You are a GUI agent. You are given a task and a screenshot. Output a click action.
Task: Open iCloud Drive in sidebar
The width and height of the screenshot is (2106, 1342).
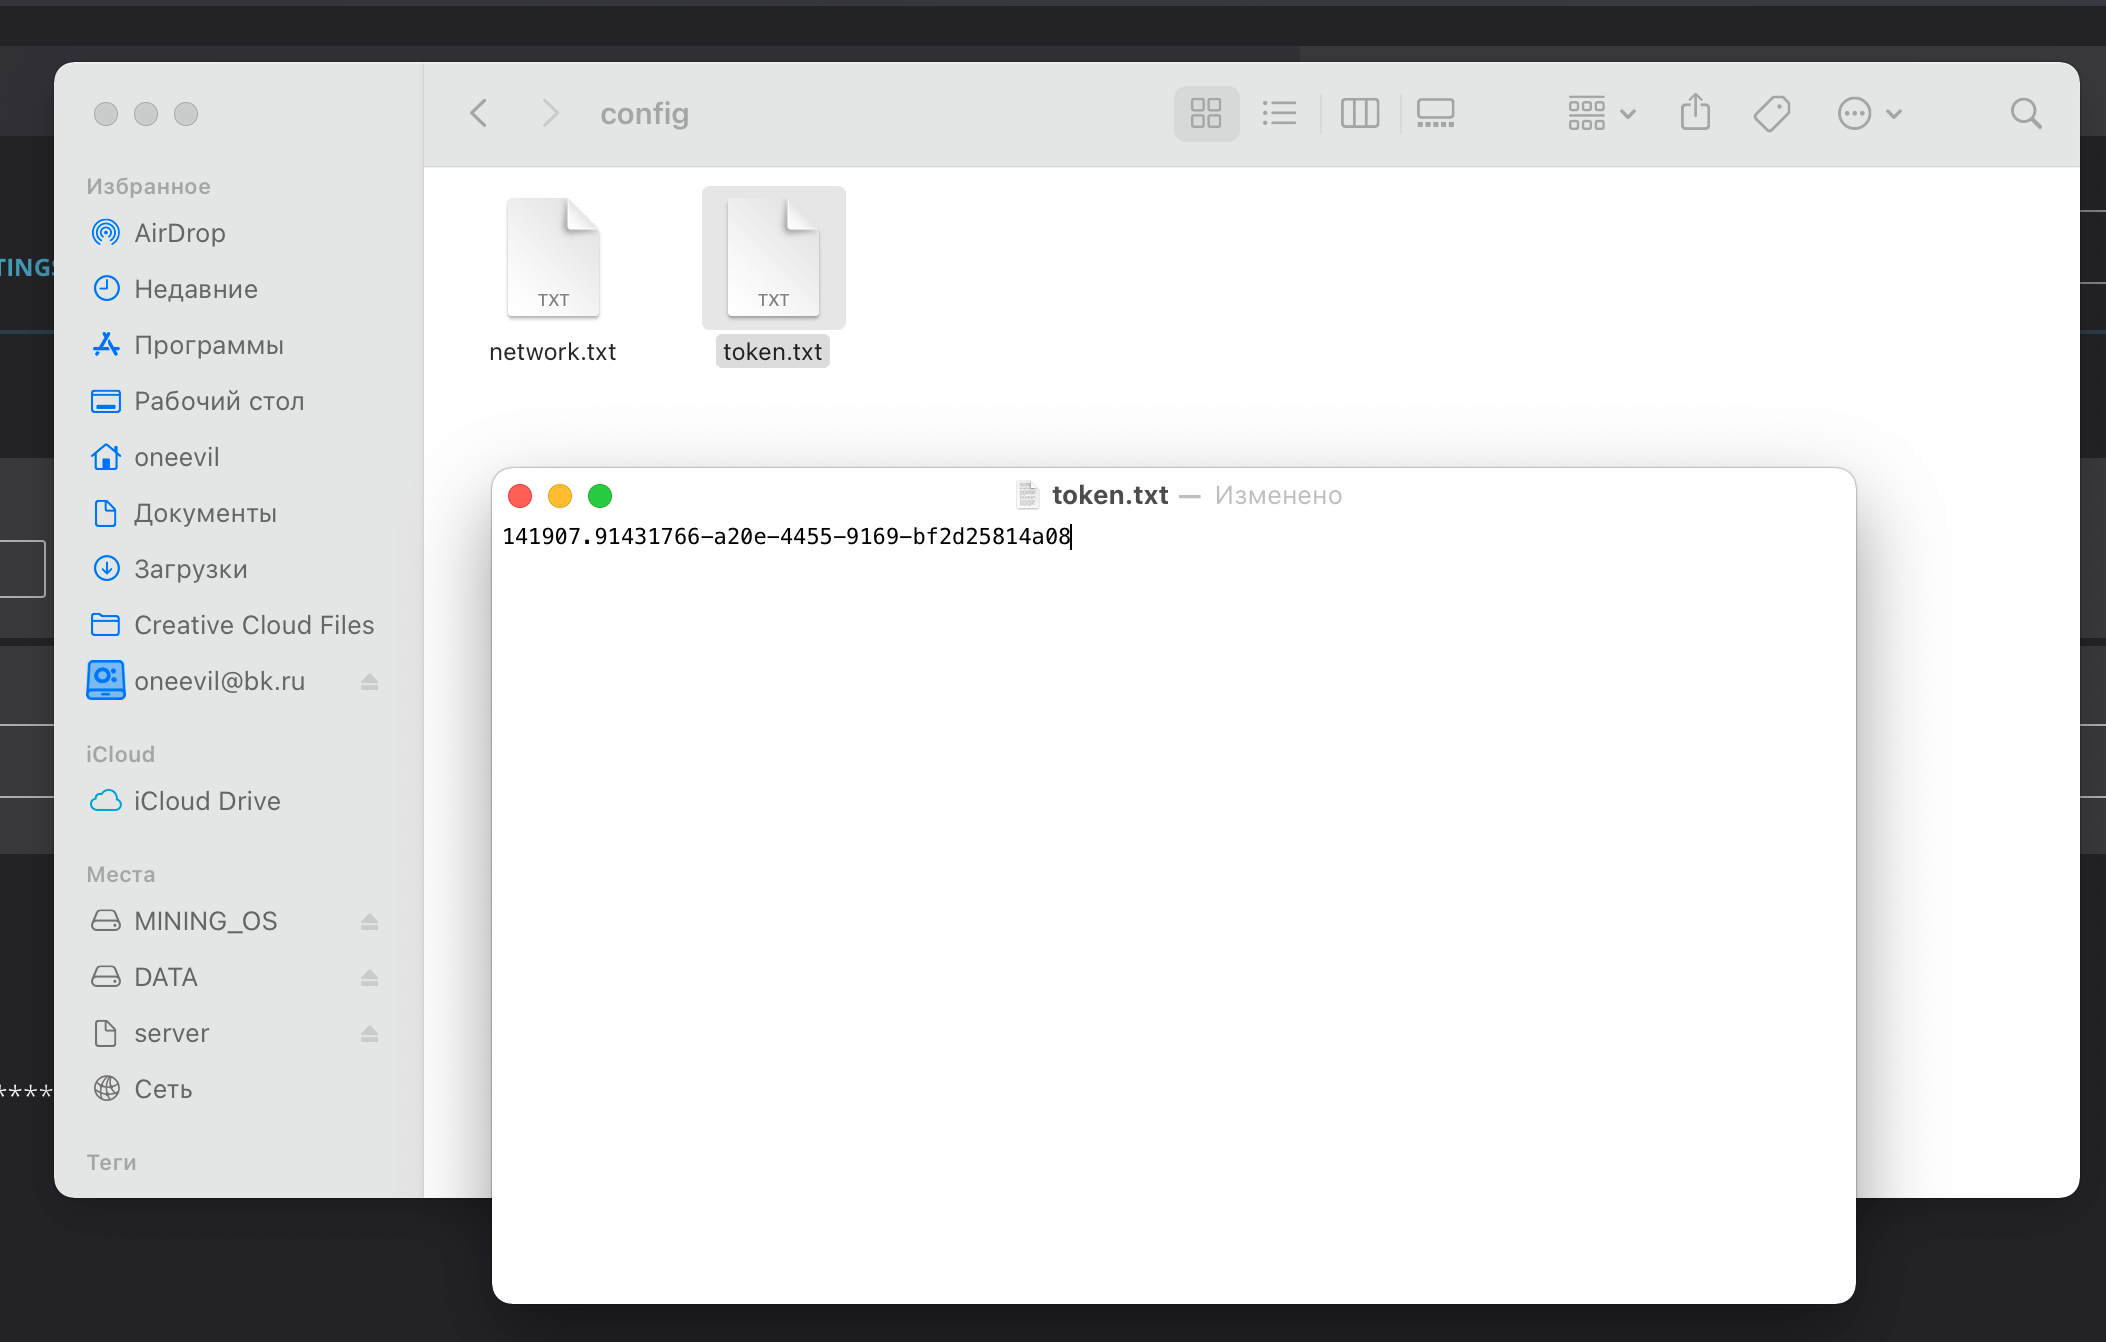coord(207,801)
